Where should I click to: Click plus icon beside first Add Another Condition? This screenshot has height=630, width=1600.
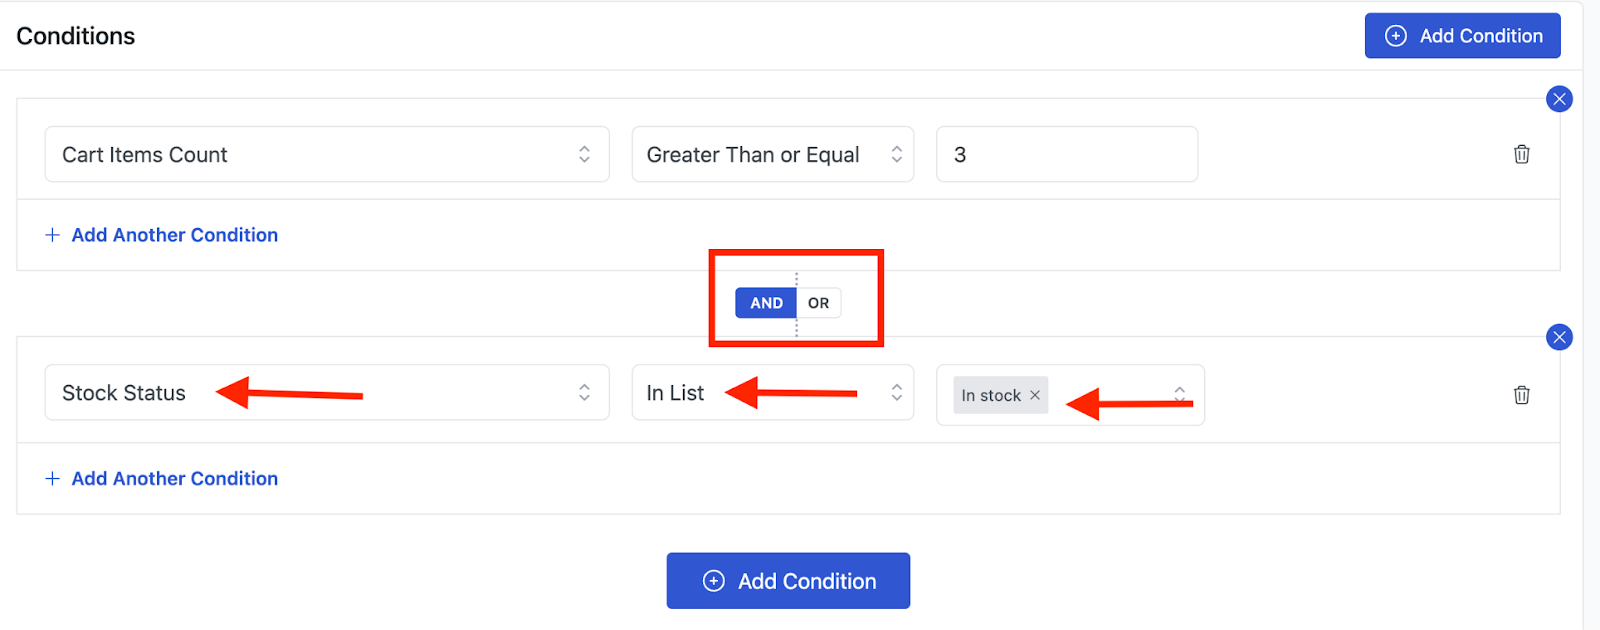pos(53,235)
